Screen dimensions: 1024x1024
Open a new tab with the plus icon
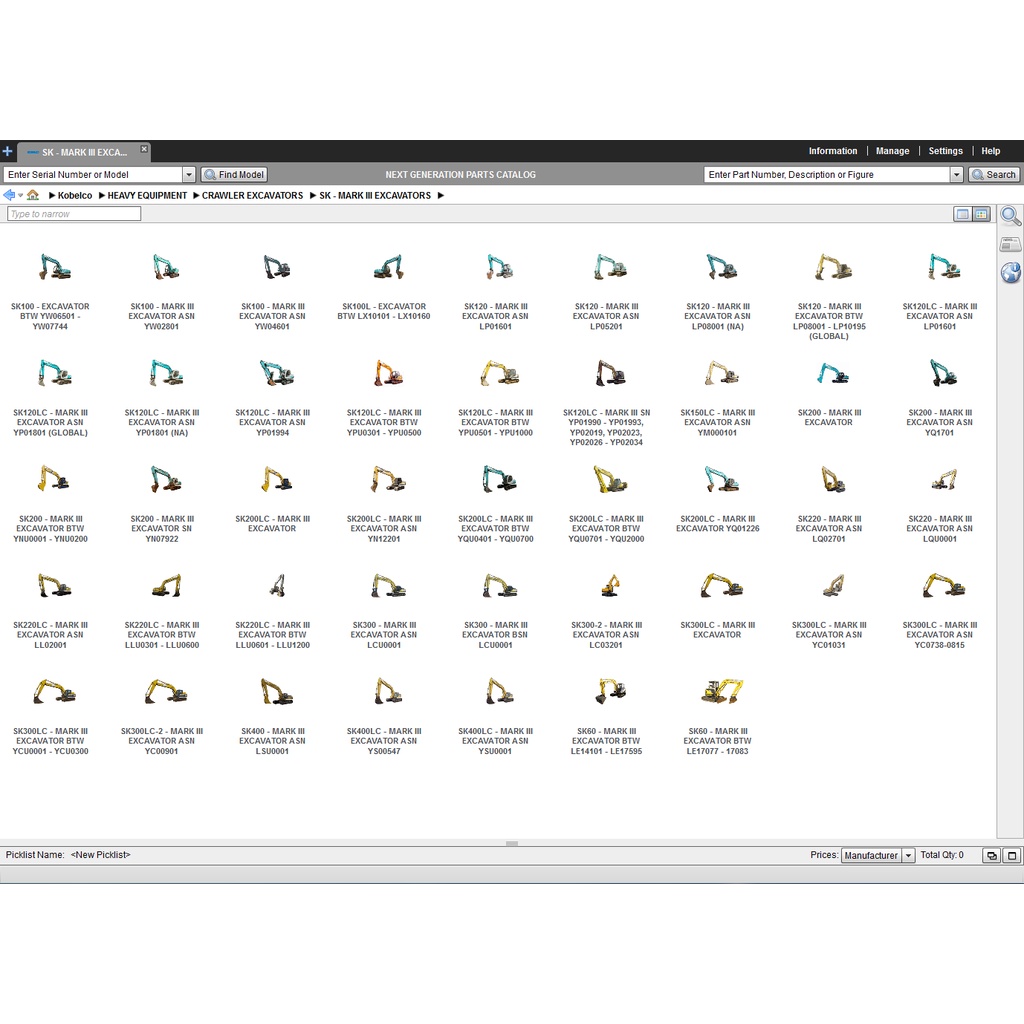(x=8, y=152)
